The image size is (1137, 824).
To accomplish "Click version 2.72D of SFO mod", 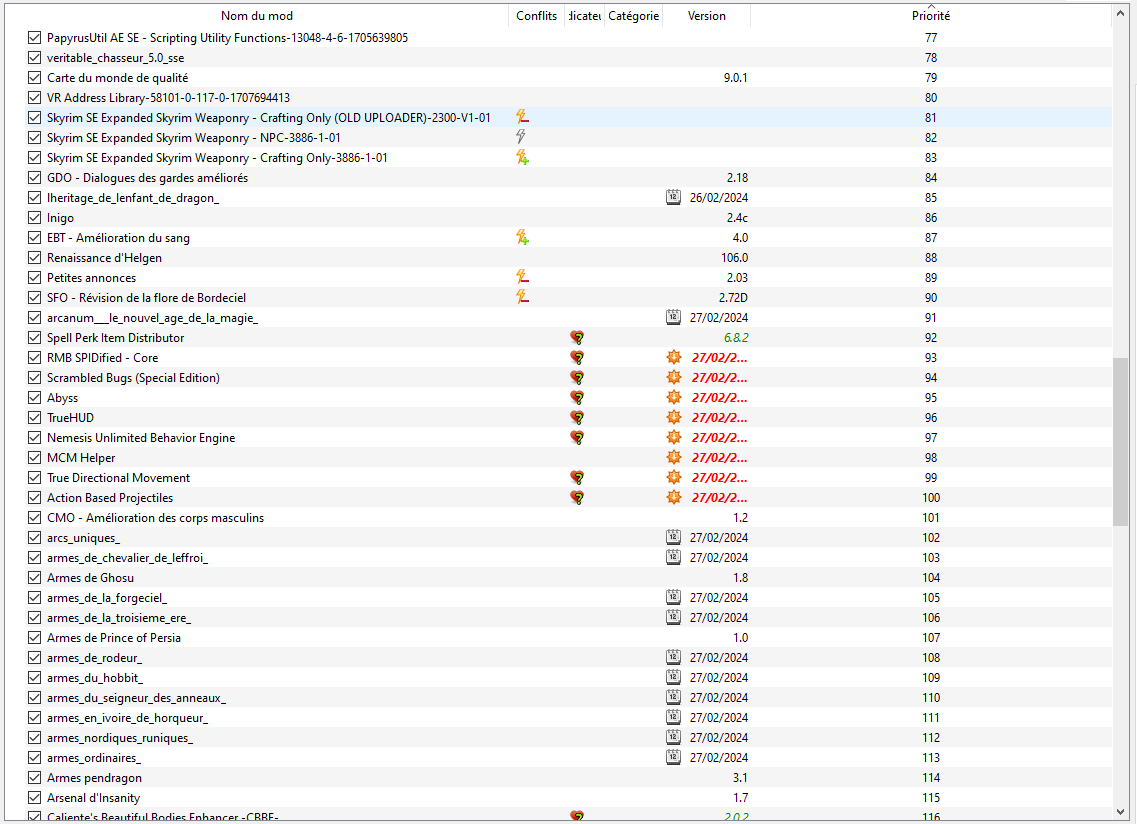I will tap(733, 297).
